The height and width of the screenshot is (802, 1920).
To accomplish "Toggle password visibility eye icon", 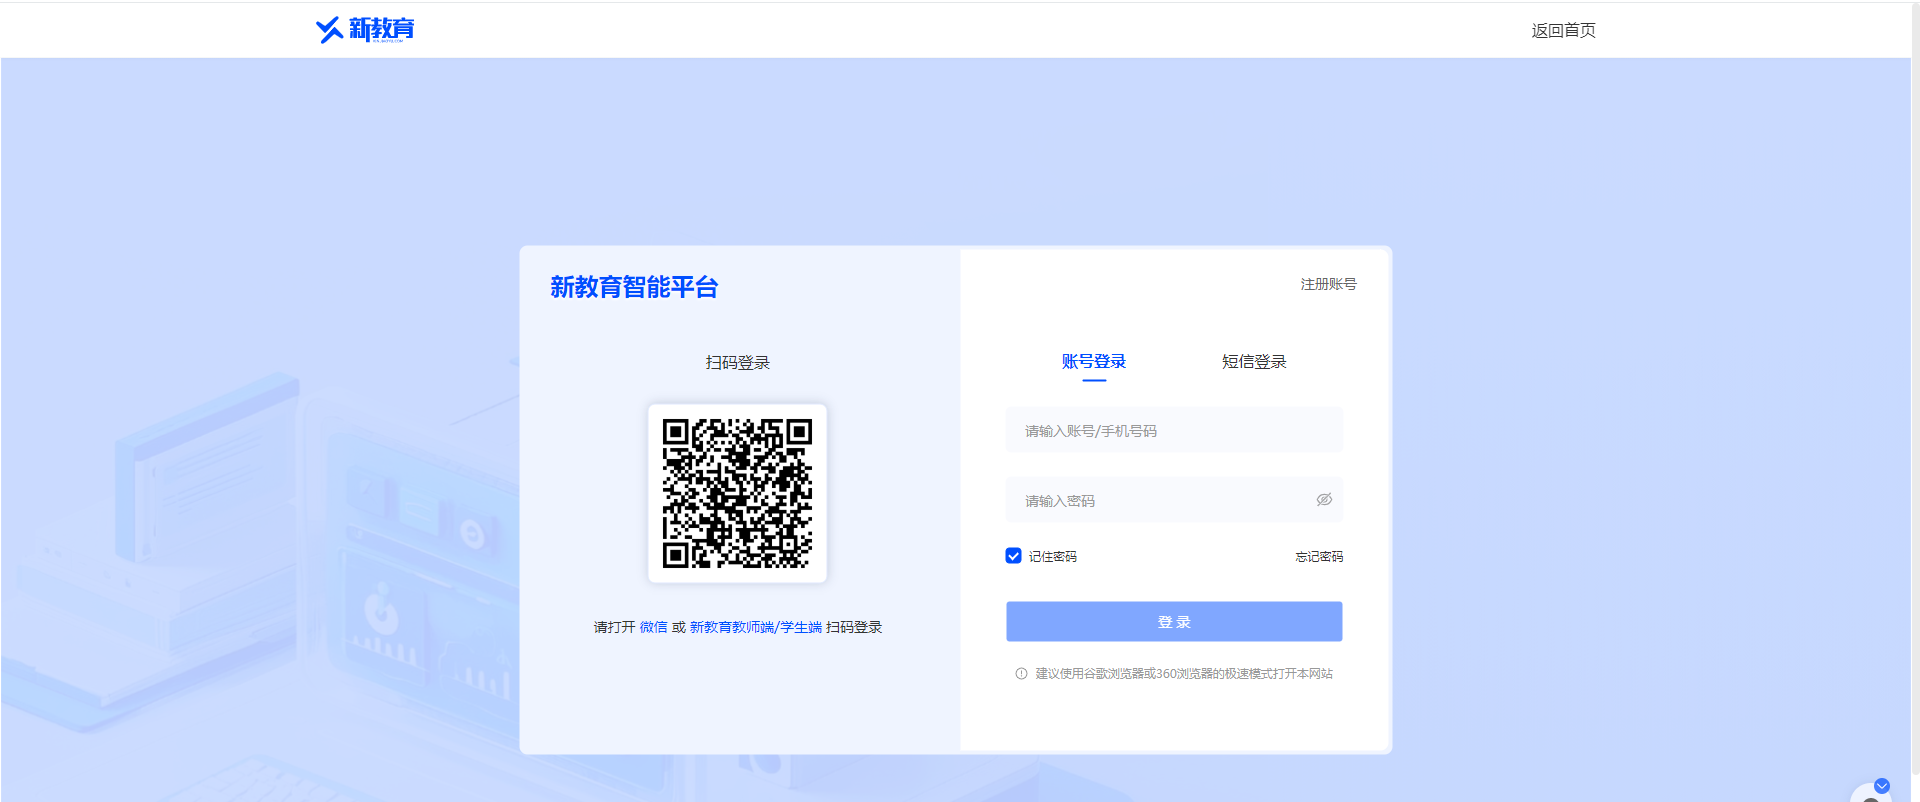I will (x=1324, y=499).
